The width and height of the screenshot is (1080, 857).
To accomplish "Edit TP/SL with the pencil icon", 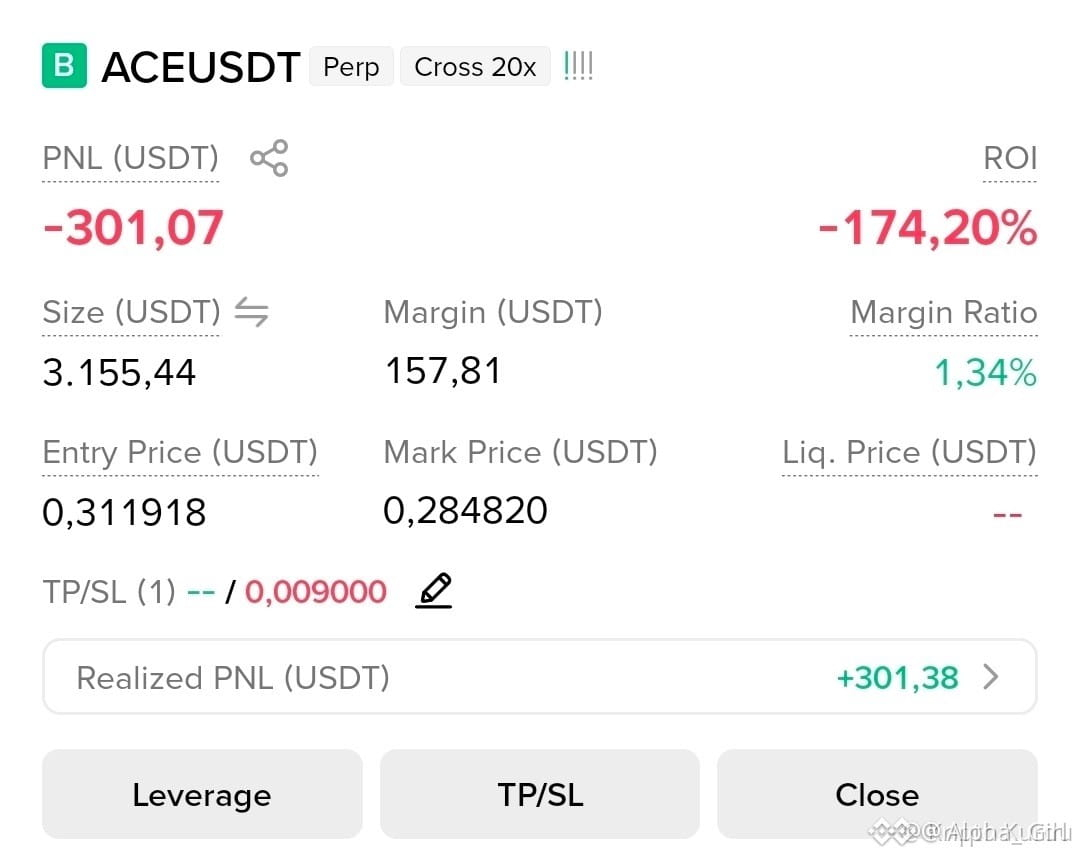I will click(434, 590).
